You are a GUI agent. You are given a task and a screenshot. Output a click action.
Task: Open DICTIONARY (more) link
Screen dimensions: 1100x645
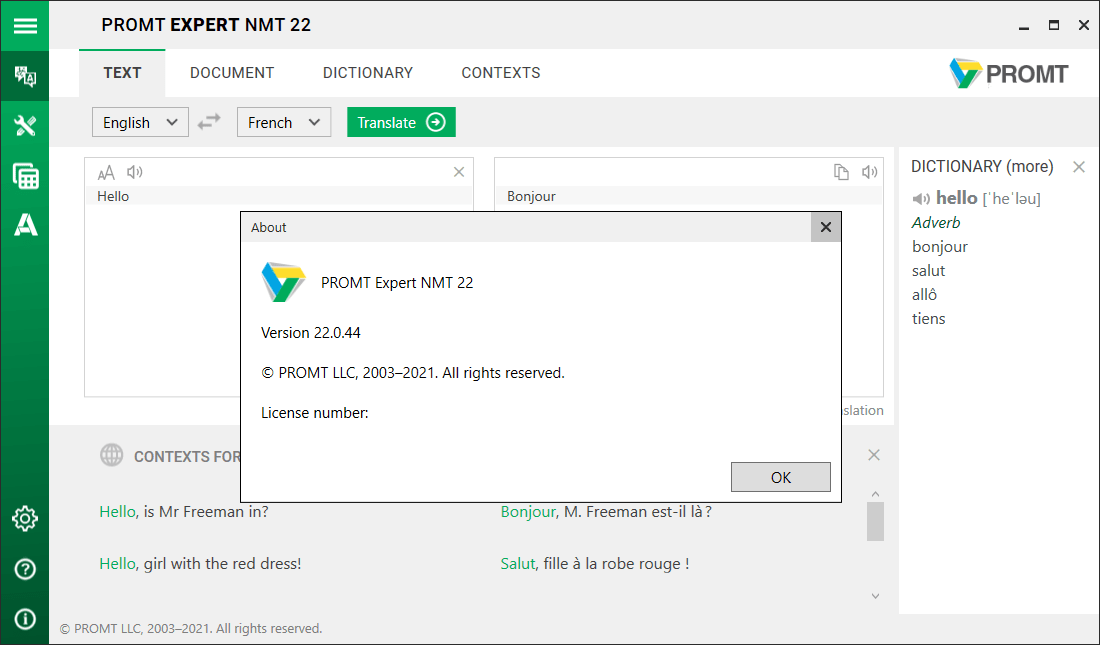point(982,166)
